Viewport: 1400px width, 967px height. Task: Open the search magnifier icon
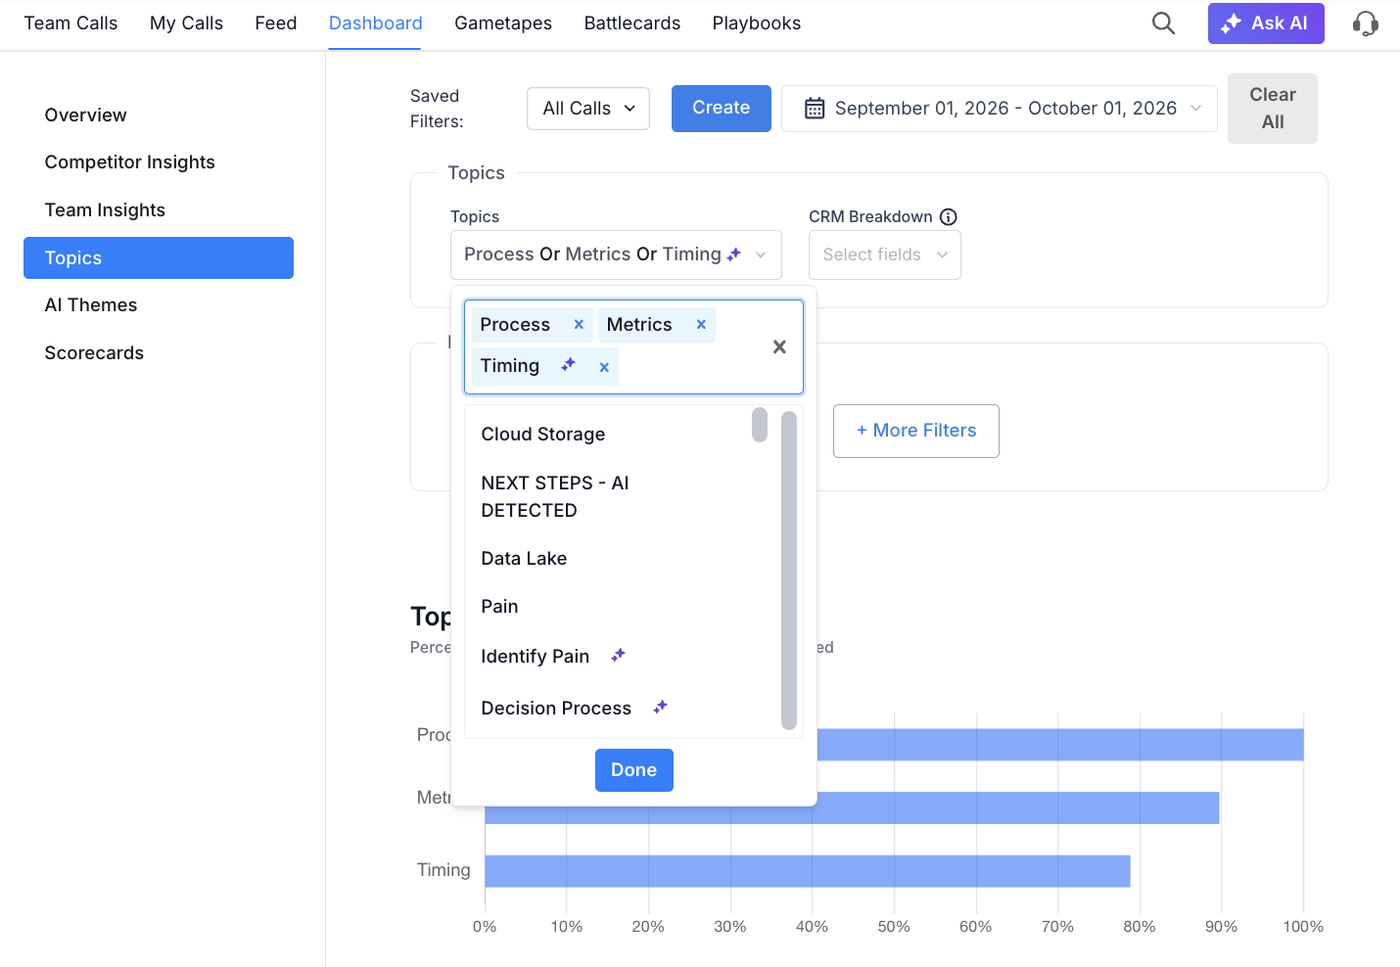pyautogui.click(x=1163, y=23)
